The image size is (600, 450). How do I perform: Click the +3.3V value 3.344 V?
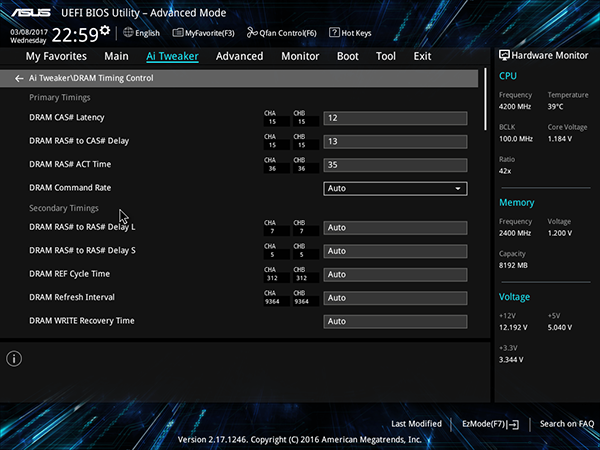click(511, 360)
